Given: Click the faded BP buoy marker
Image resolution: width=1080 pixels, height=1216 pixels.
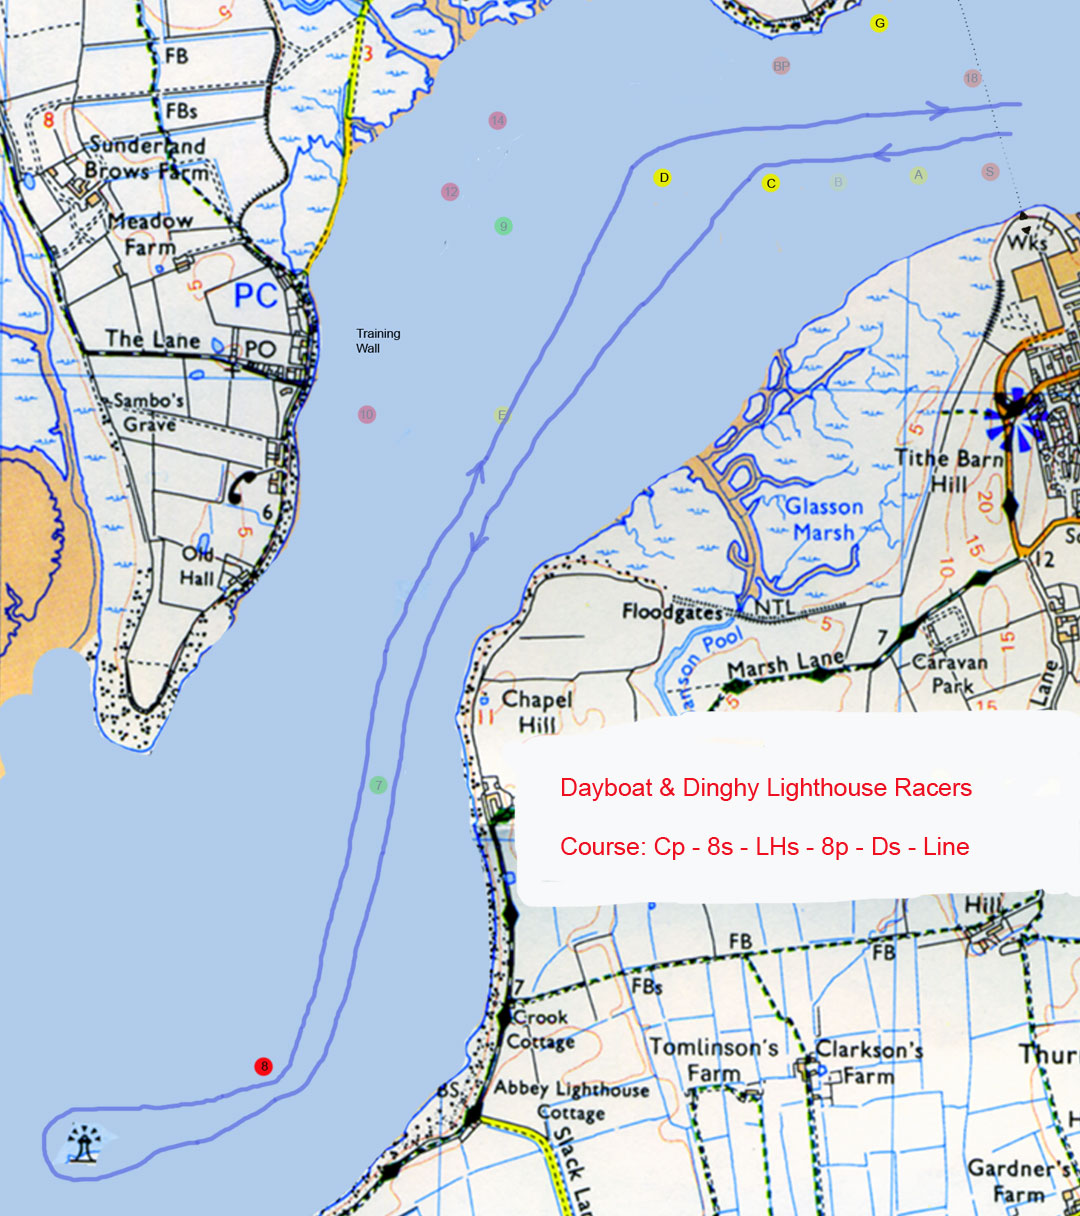Looking at the screenshot, I should pos(781,66).
